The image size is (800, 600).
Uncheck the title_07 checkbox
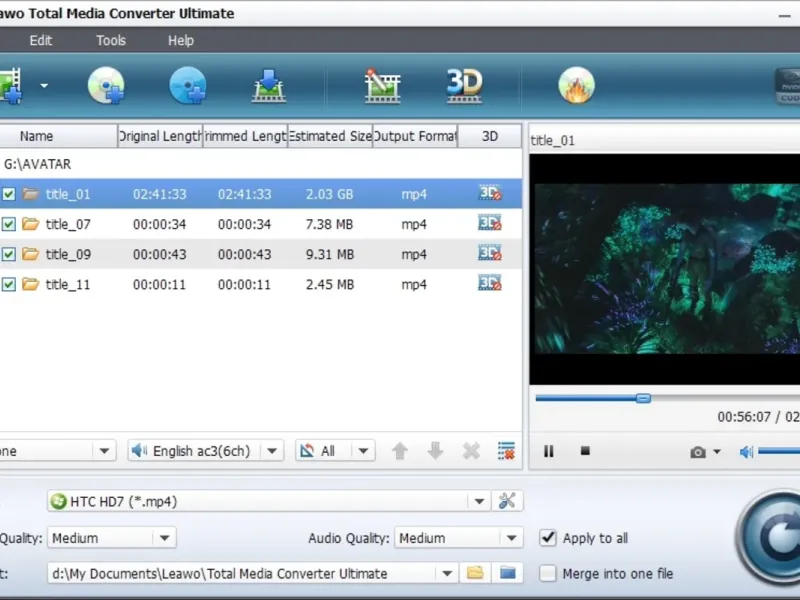click(x=9, y=224)
